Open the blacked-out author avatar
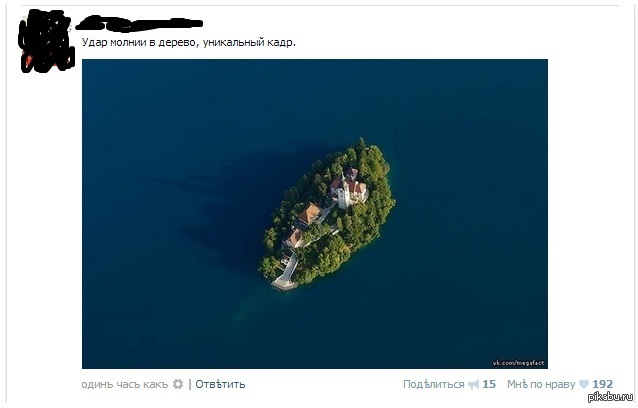The image size is (638, 408). coord(46,41)
